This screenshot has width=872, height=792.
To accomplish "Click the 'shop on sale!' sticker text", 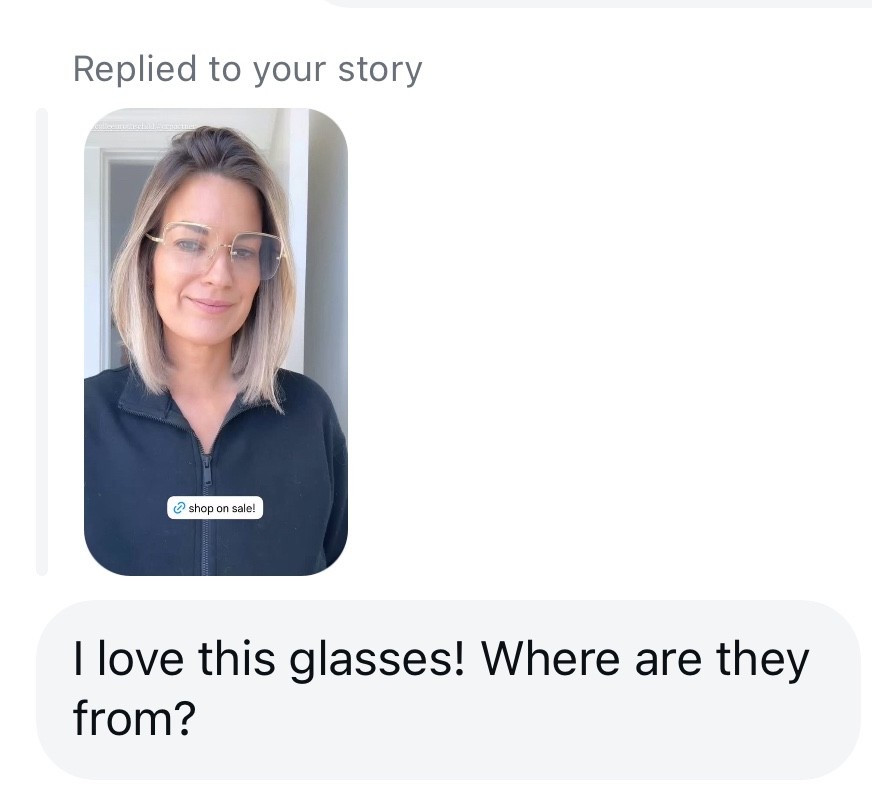I will (222, 508).
